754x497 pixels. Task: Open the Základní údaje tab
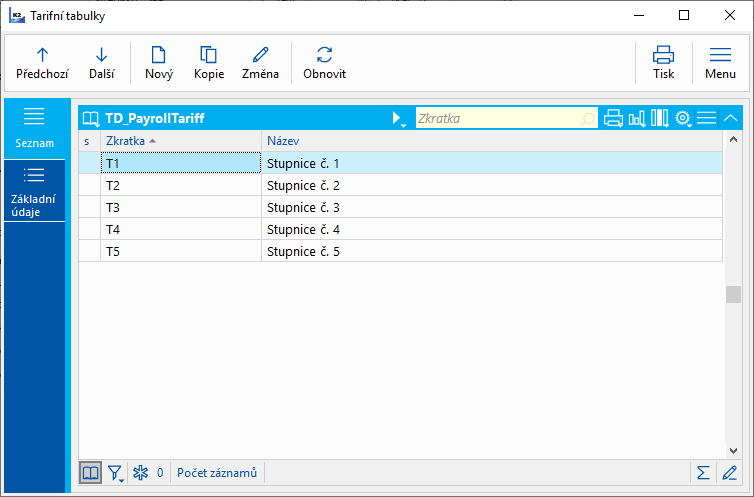click(34, 191)
